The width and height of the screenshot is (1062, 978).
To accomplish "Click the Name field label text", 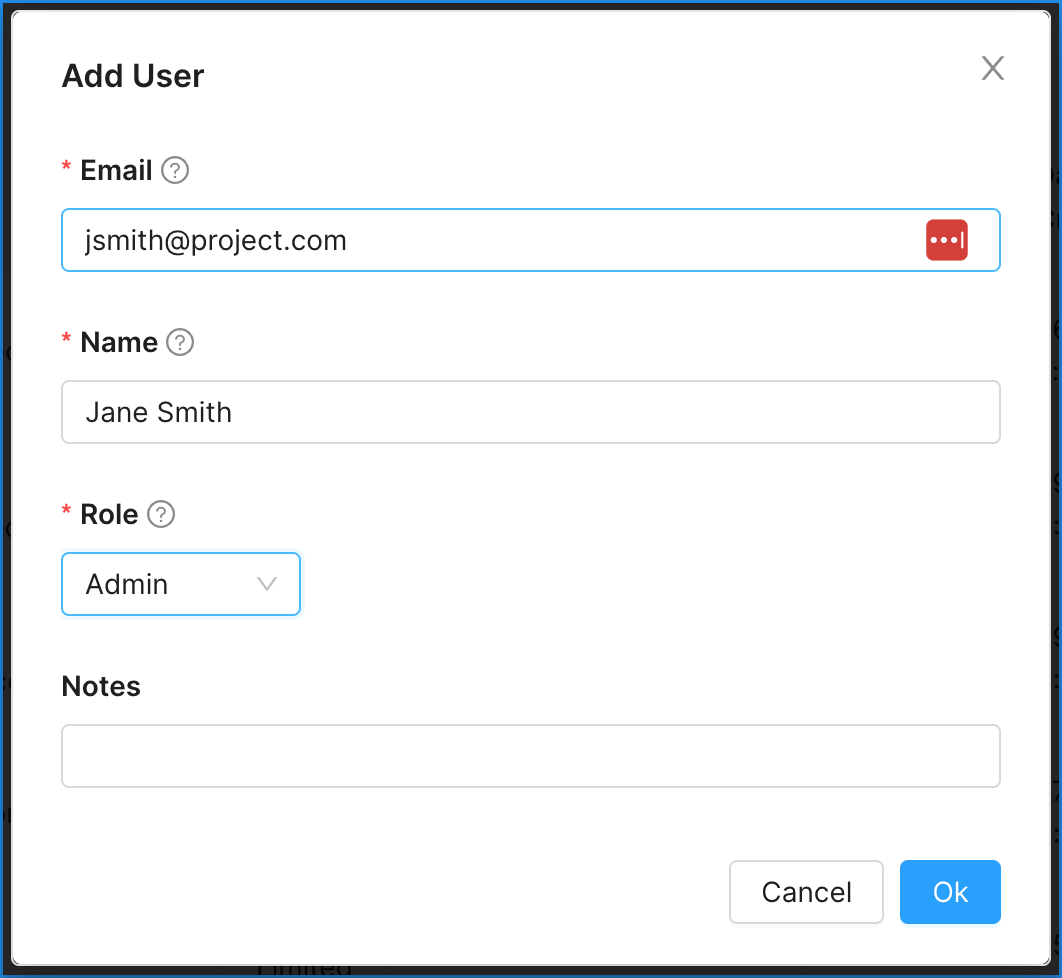I will tap(119, 342).
